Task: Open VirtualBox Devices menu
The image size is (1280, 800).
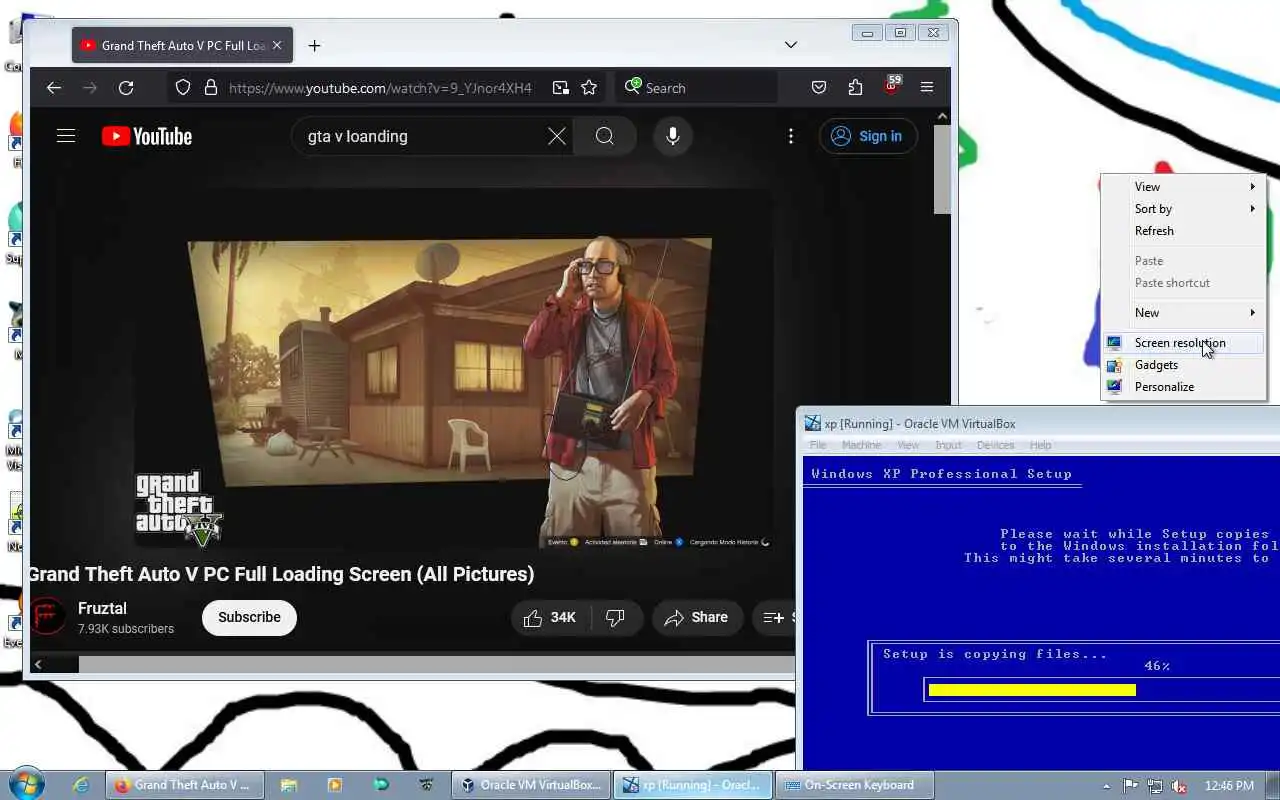Action: pos(995,445)
